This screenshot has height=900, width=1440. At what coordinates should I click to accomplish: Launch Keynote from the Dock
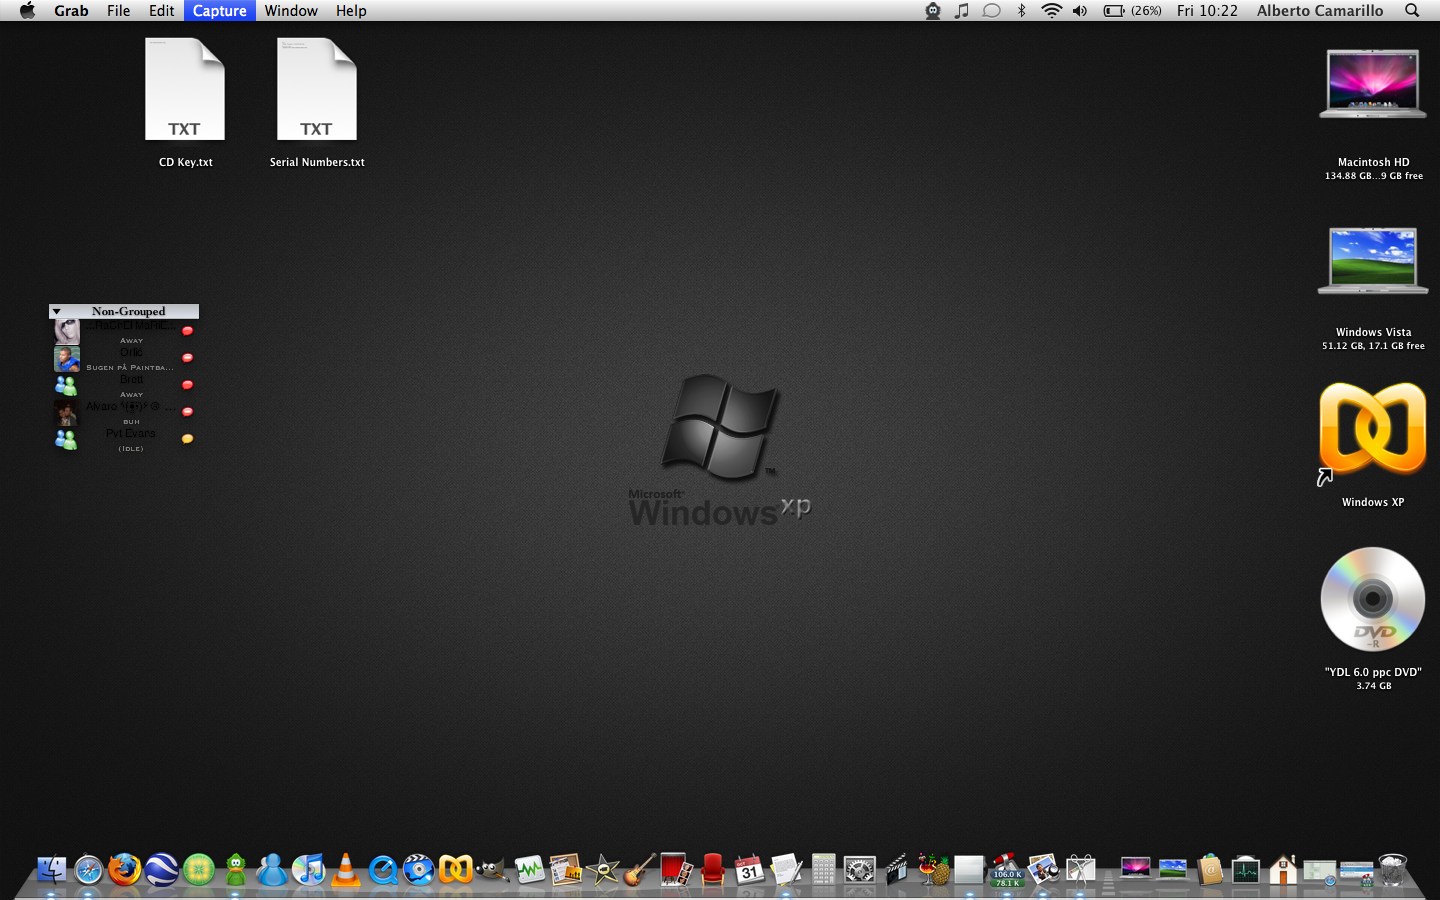click(x=566, y=870)
